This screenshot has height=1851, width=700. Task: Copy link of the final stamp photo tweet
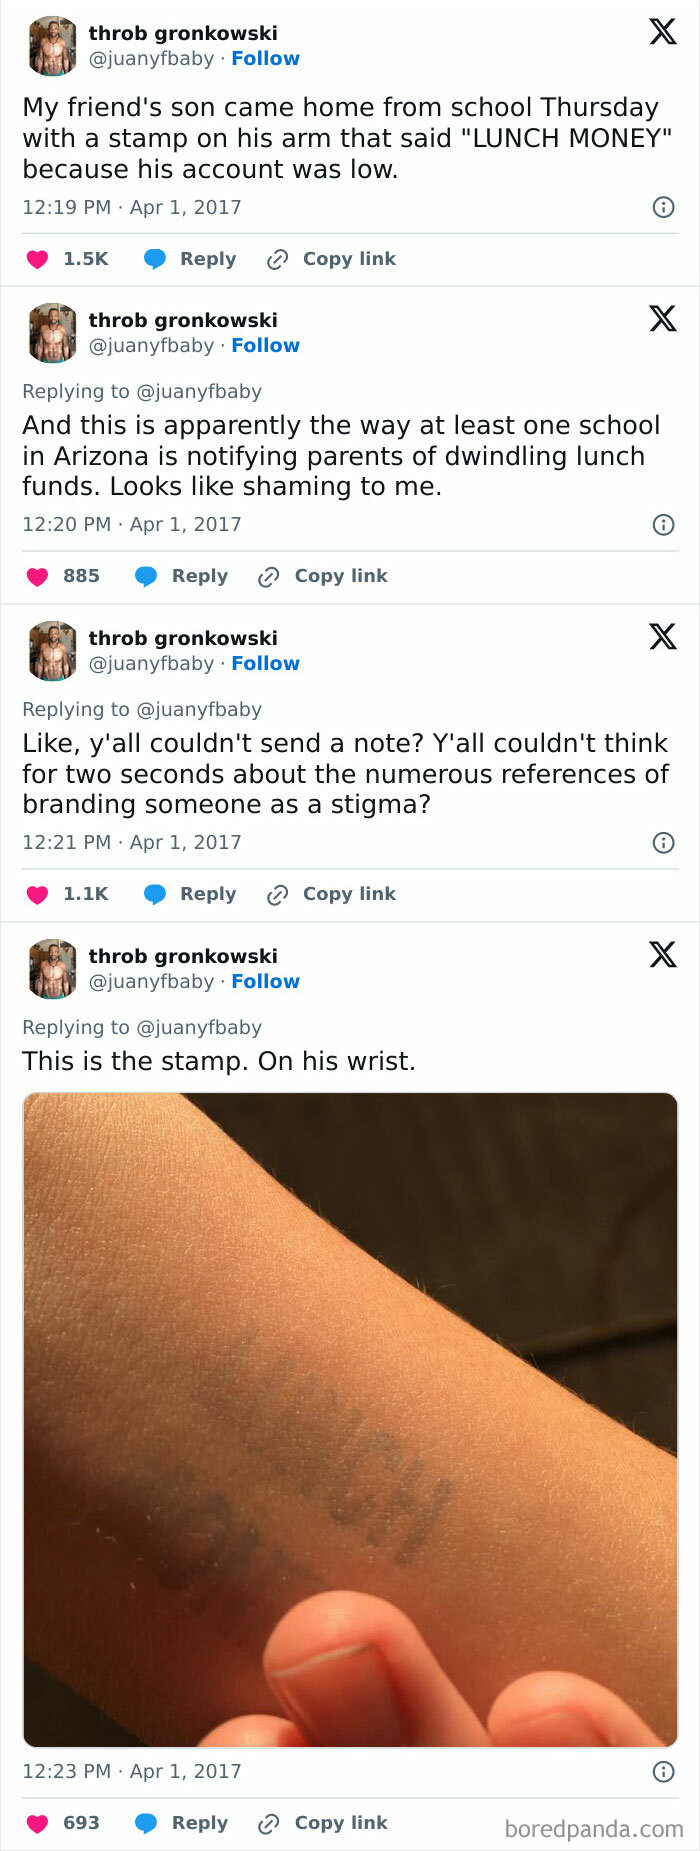(339, 1822)
